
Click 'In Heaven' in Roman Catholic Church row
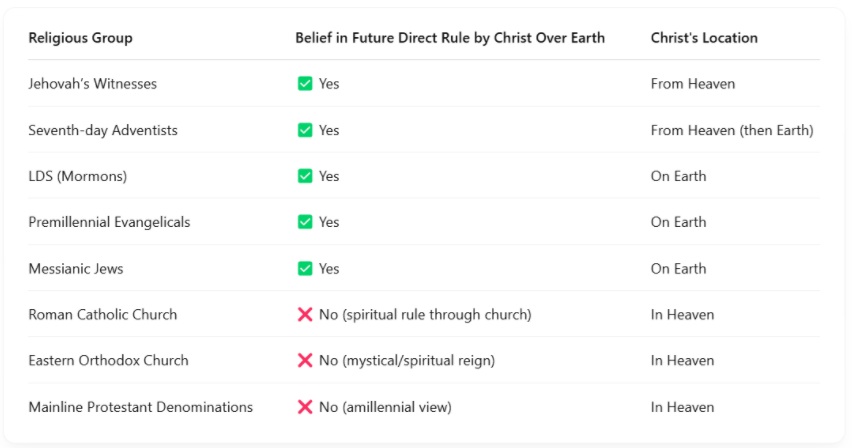pyautogui.click(x=682, y=315)
